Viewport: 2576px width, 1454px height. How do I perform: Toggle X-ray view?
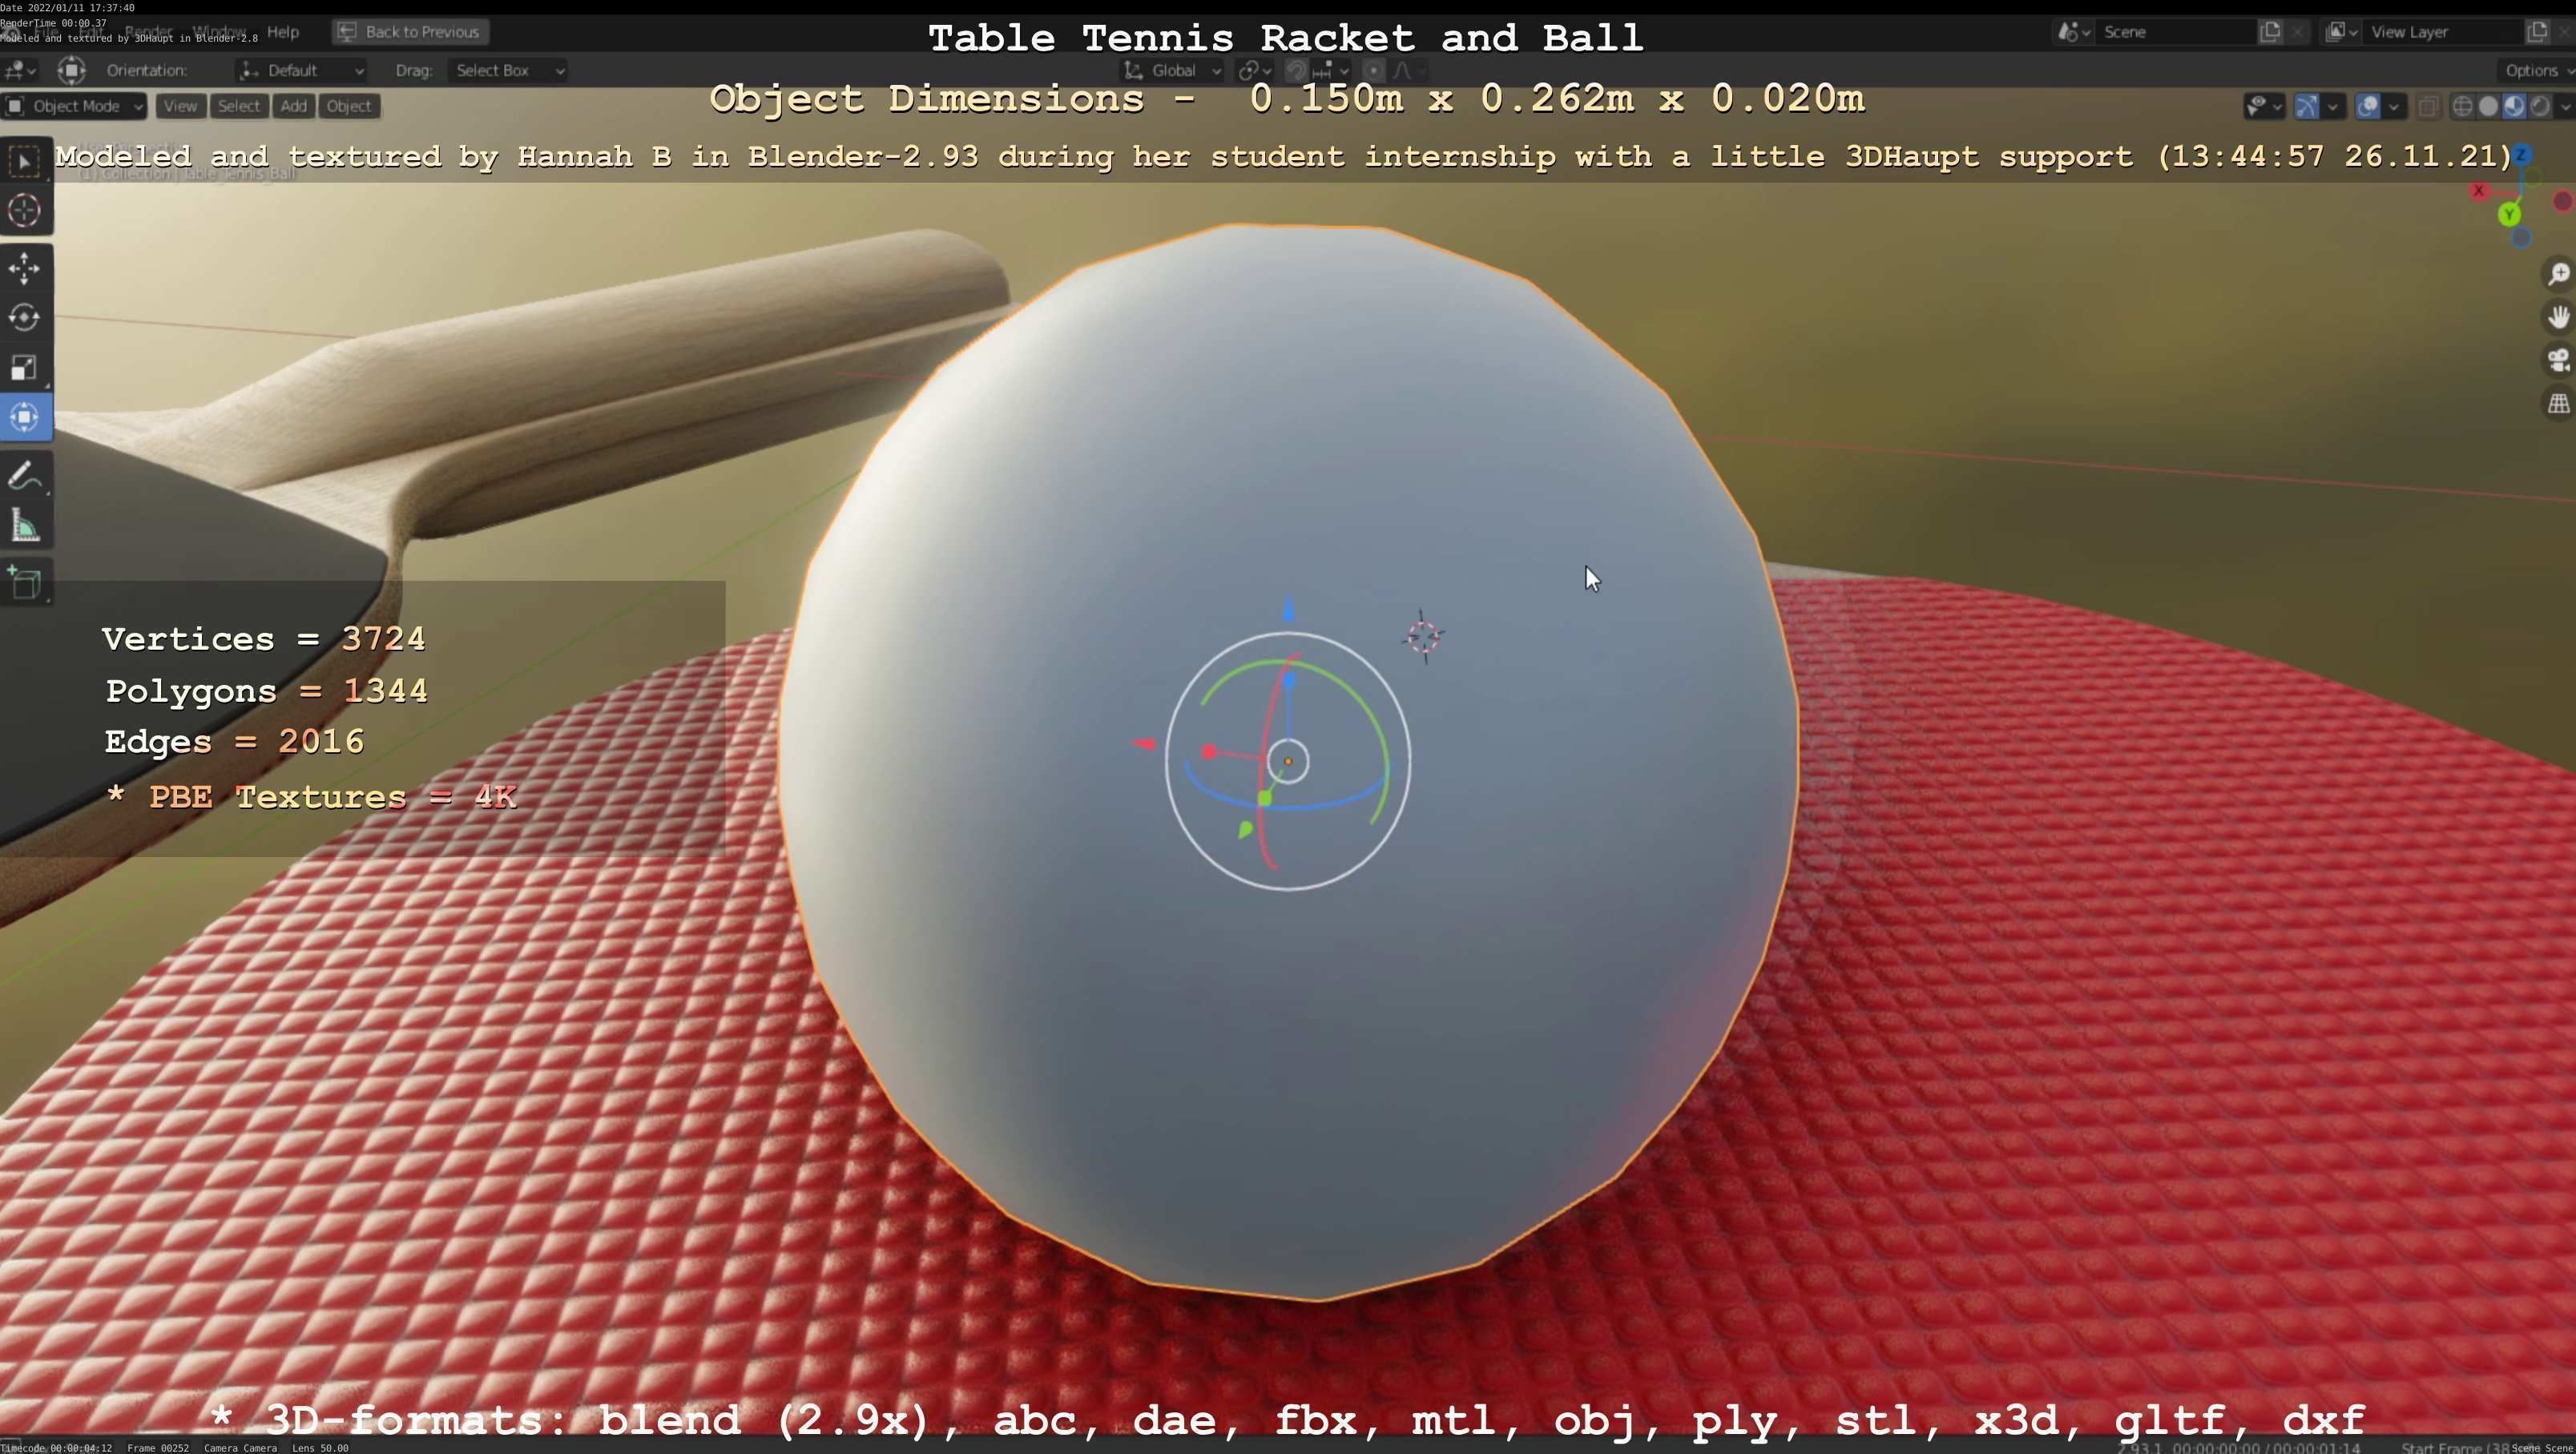pyautogui.click(x=2428, y=106)
